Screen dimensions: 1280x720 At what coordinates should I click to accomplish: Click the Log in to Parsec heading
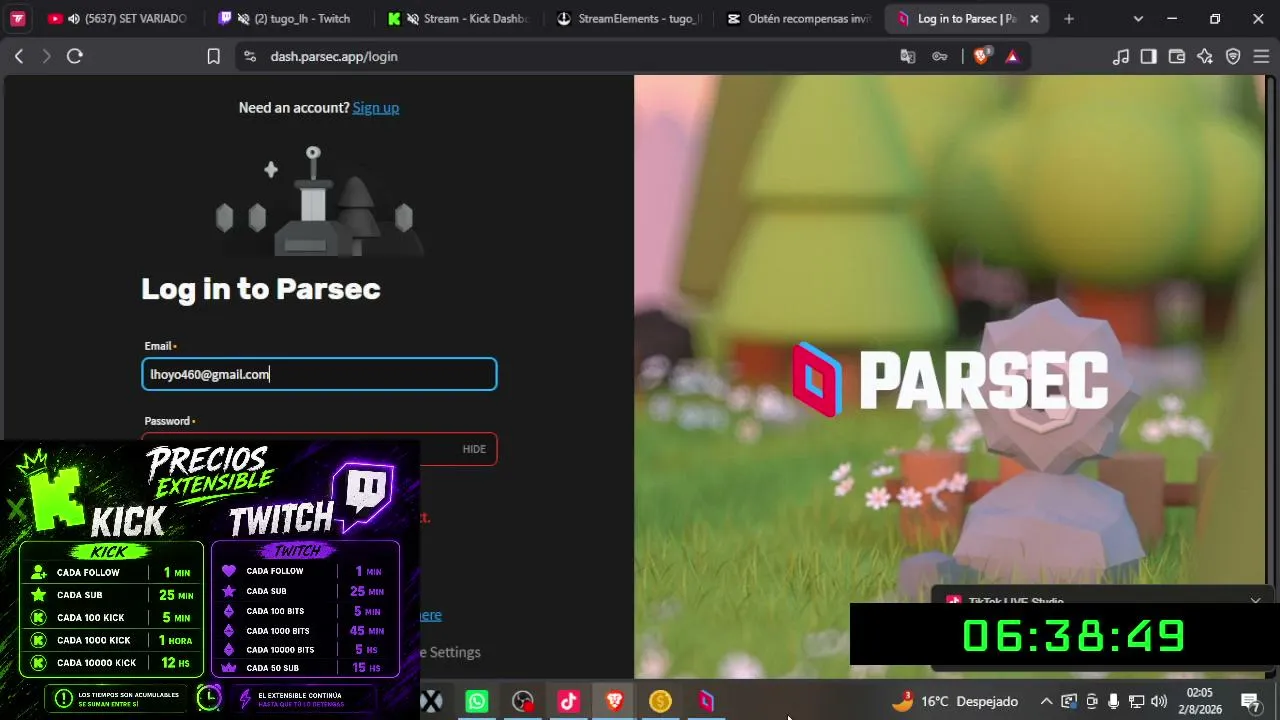tap(261, 289)
